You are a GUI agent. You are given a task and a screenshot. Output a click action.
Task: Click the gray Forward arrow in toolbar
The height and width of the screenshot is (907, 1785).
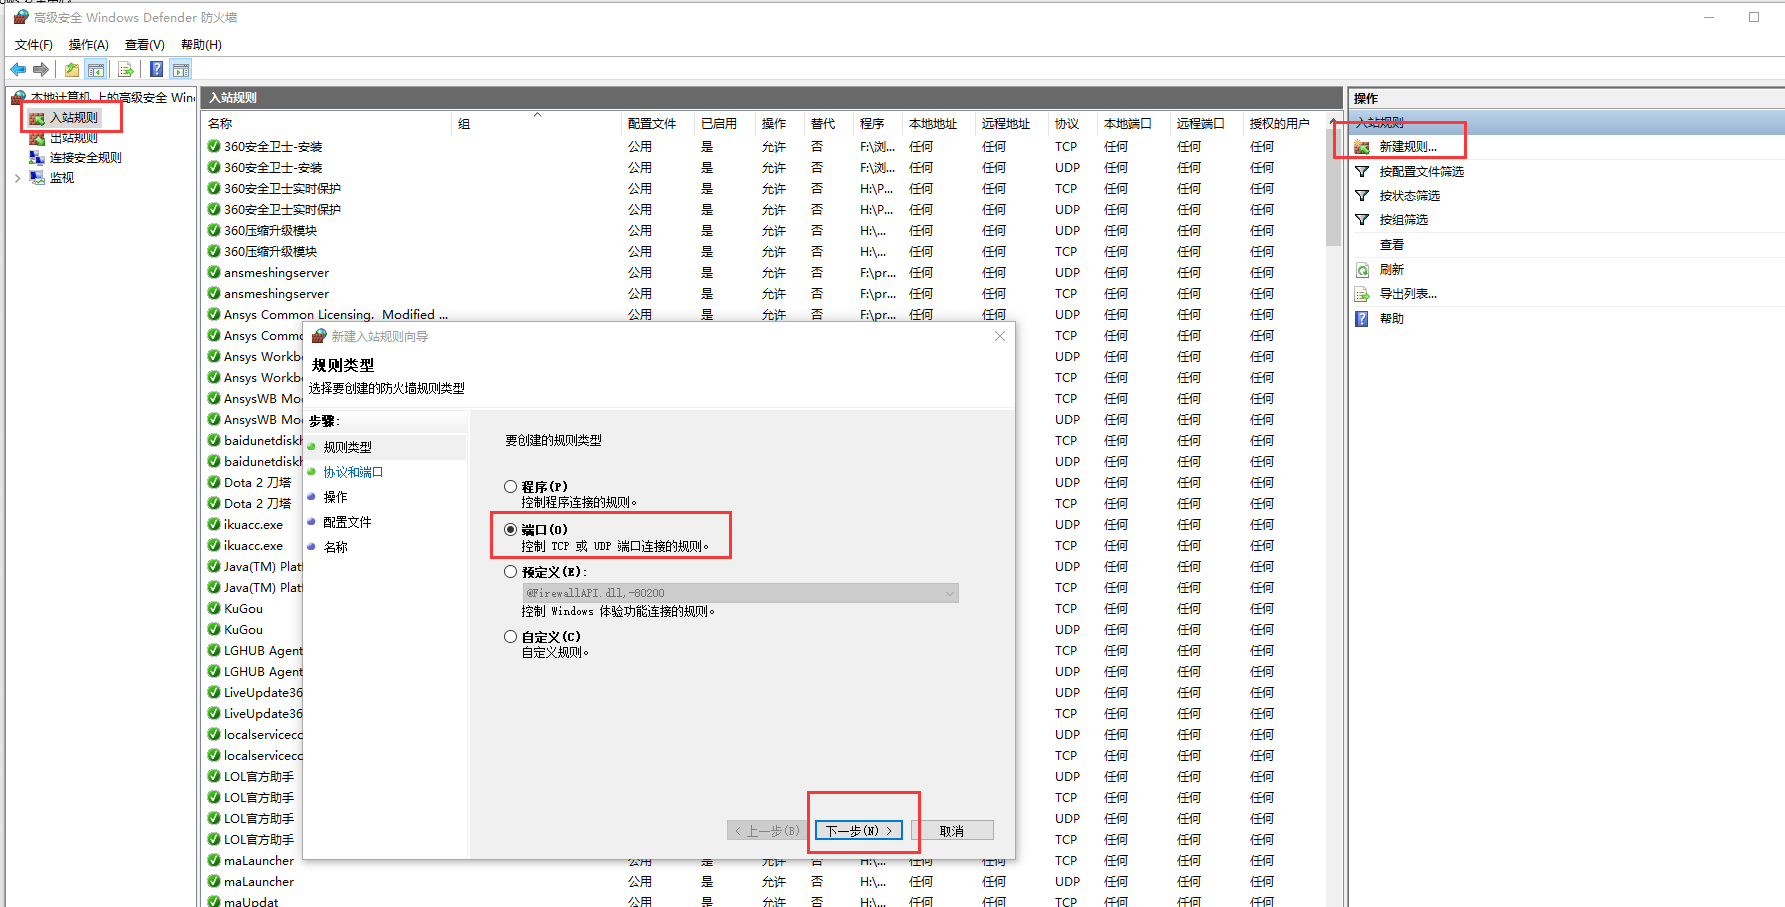point(41,69)
